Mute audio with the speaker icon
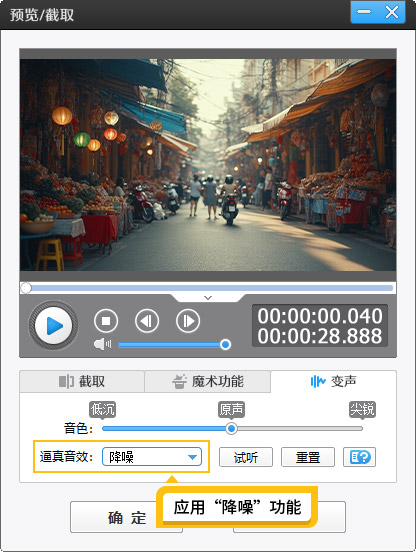The image size is (416, 552). pos(102,344)
